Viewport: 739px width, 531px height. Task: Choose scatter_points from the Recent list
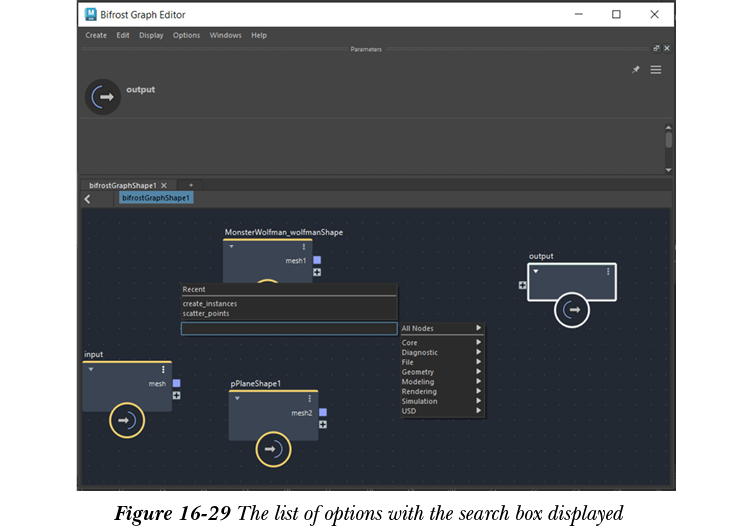coord(206,313)
